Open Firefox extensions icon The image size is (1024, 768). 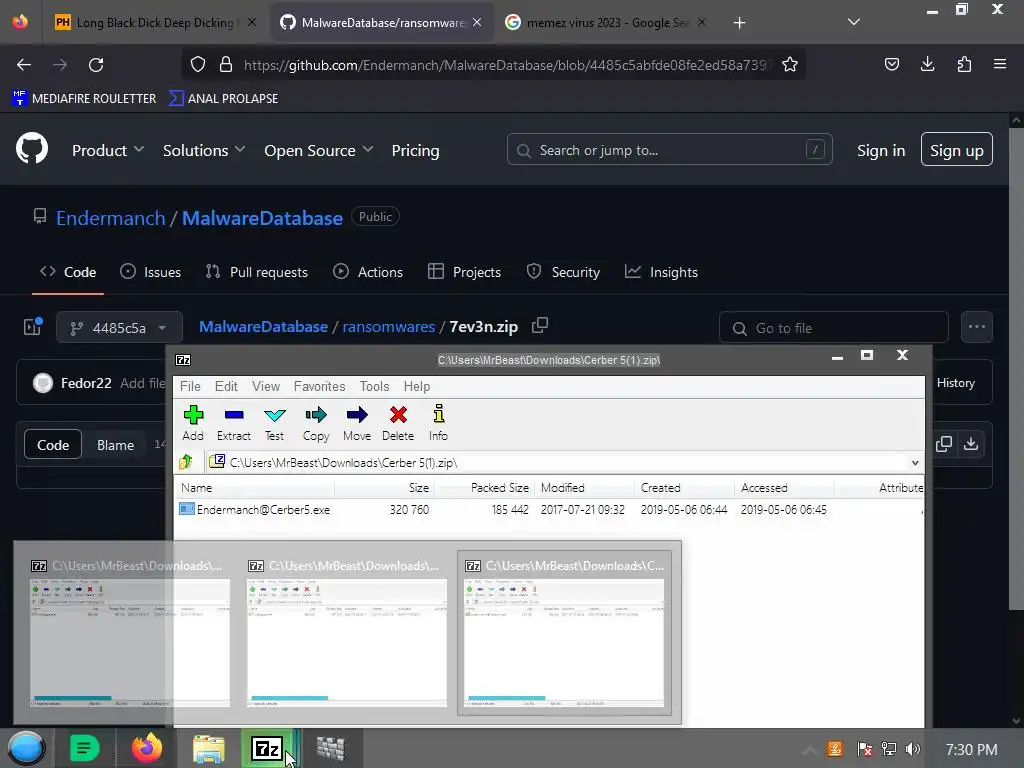[x=964, y=64]
